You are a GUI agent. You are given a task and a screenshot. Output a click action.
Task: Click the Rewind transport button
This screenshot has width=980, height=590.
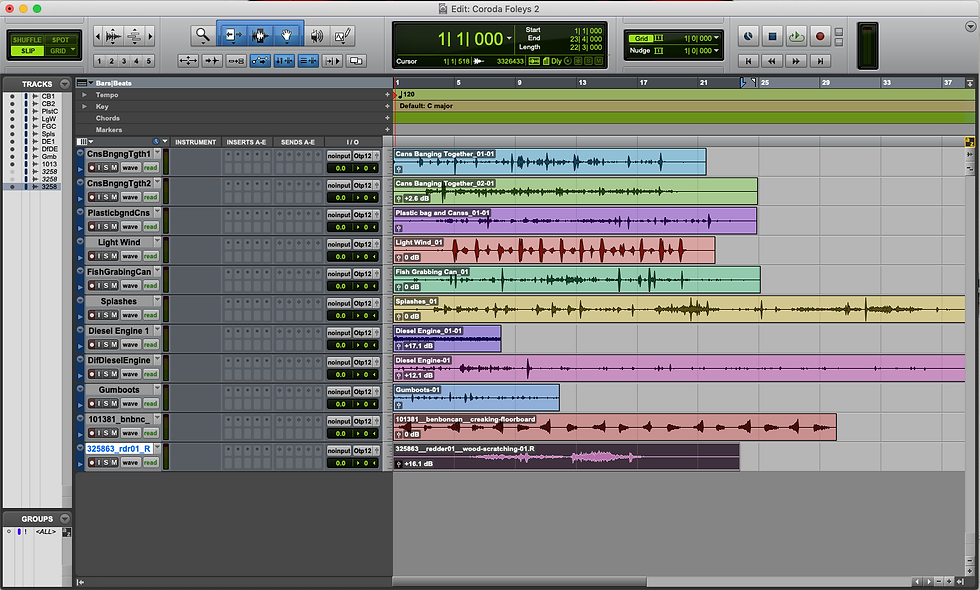point(772,61)
